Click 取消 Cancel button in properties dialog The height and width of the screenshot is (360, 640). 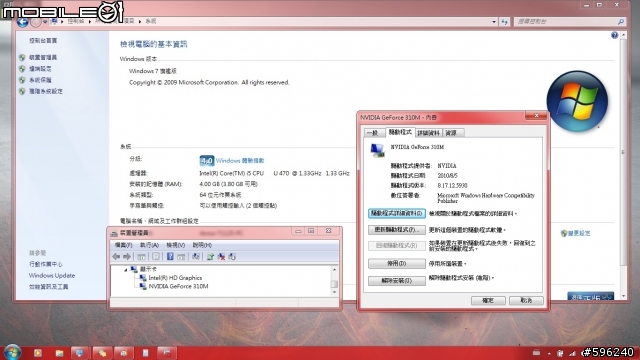[526, 300]
